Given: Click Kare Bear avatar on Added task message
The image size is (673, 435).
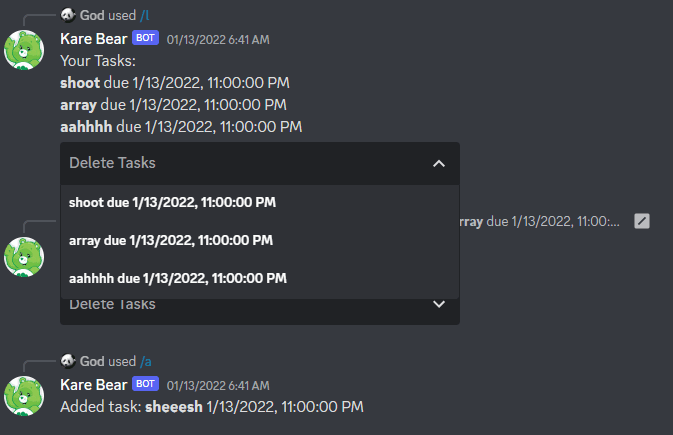Looking at the screenshot, I should point(24,396).
